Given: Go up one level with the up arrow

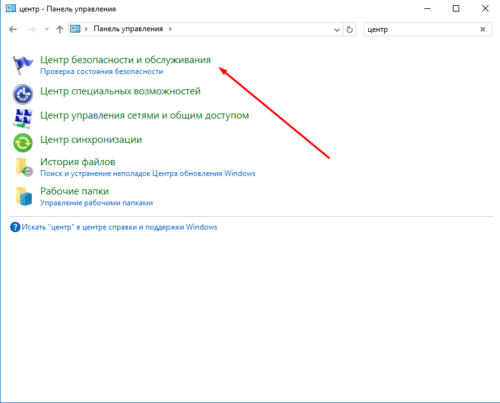Looking at the screenshot, I should (60, 29).
